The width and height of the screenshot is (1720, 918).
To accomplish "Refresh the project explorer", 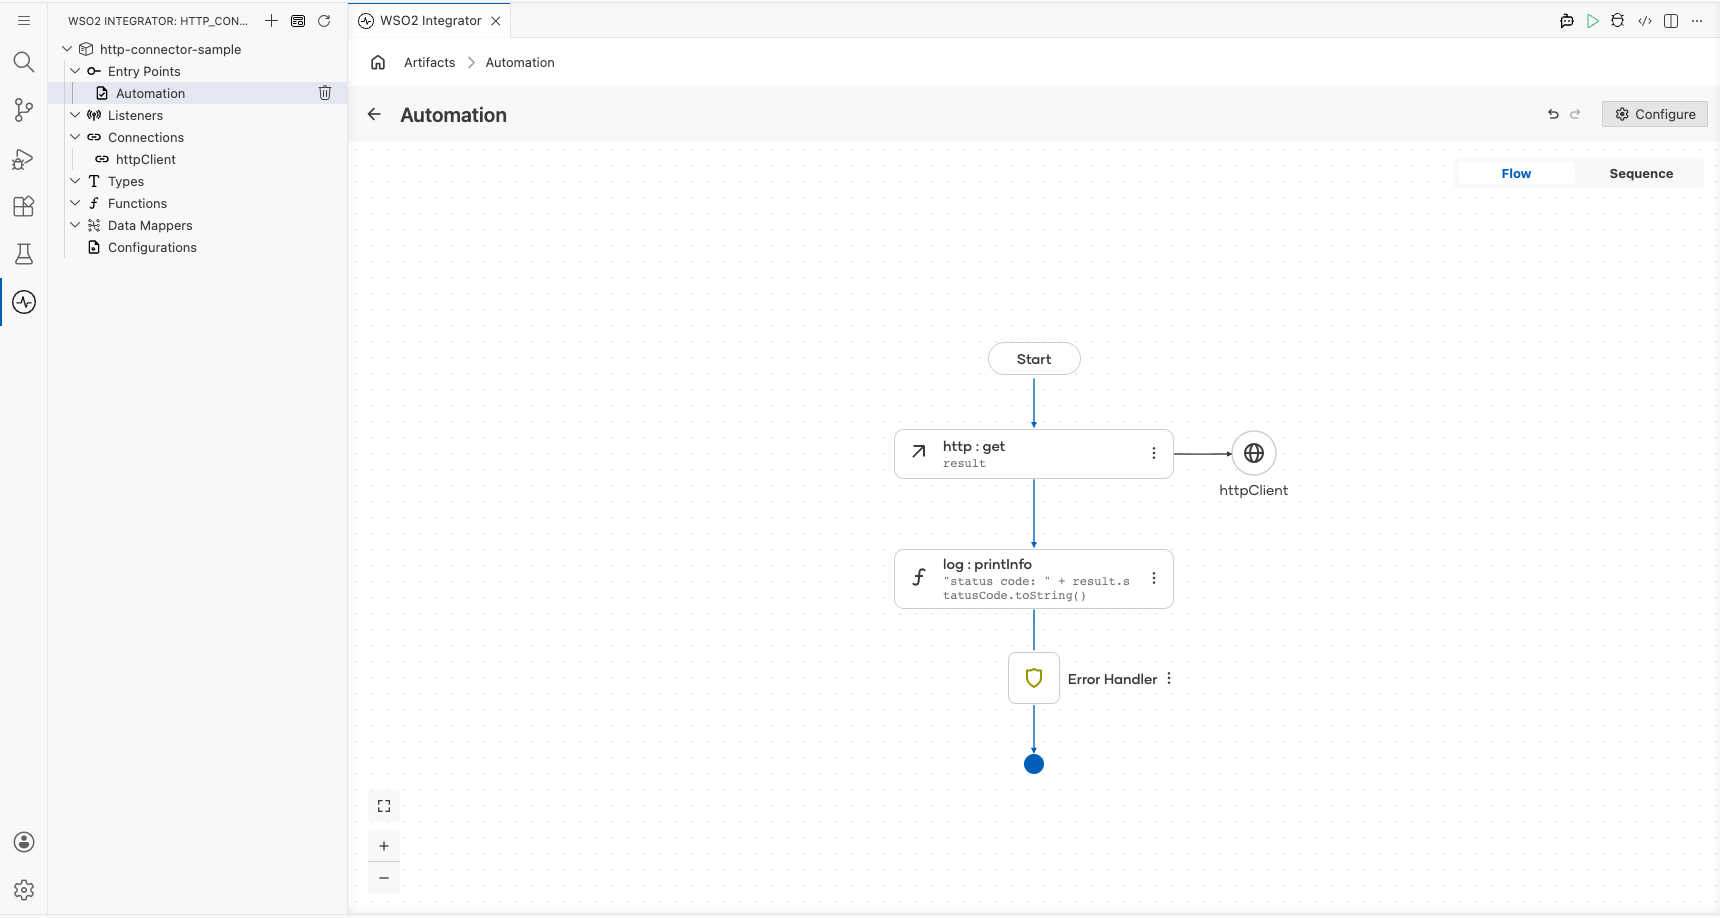I will pos(324,20).
